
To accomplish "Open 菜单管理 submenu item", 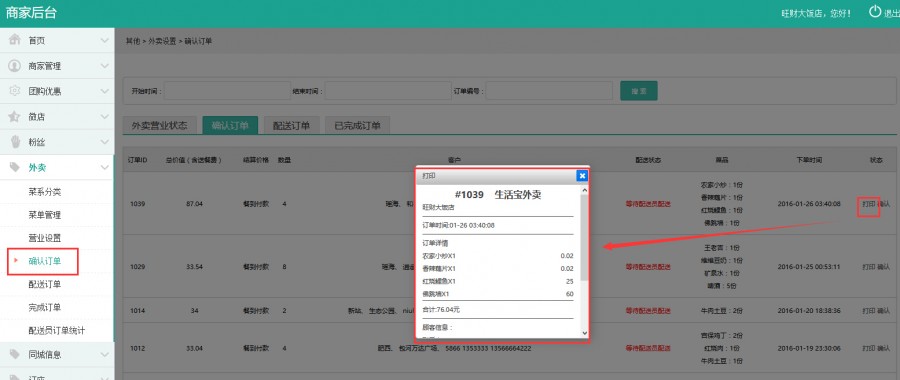I will [45, 215].
